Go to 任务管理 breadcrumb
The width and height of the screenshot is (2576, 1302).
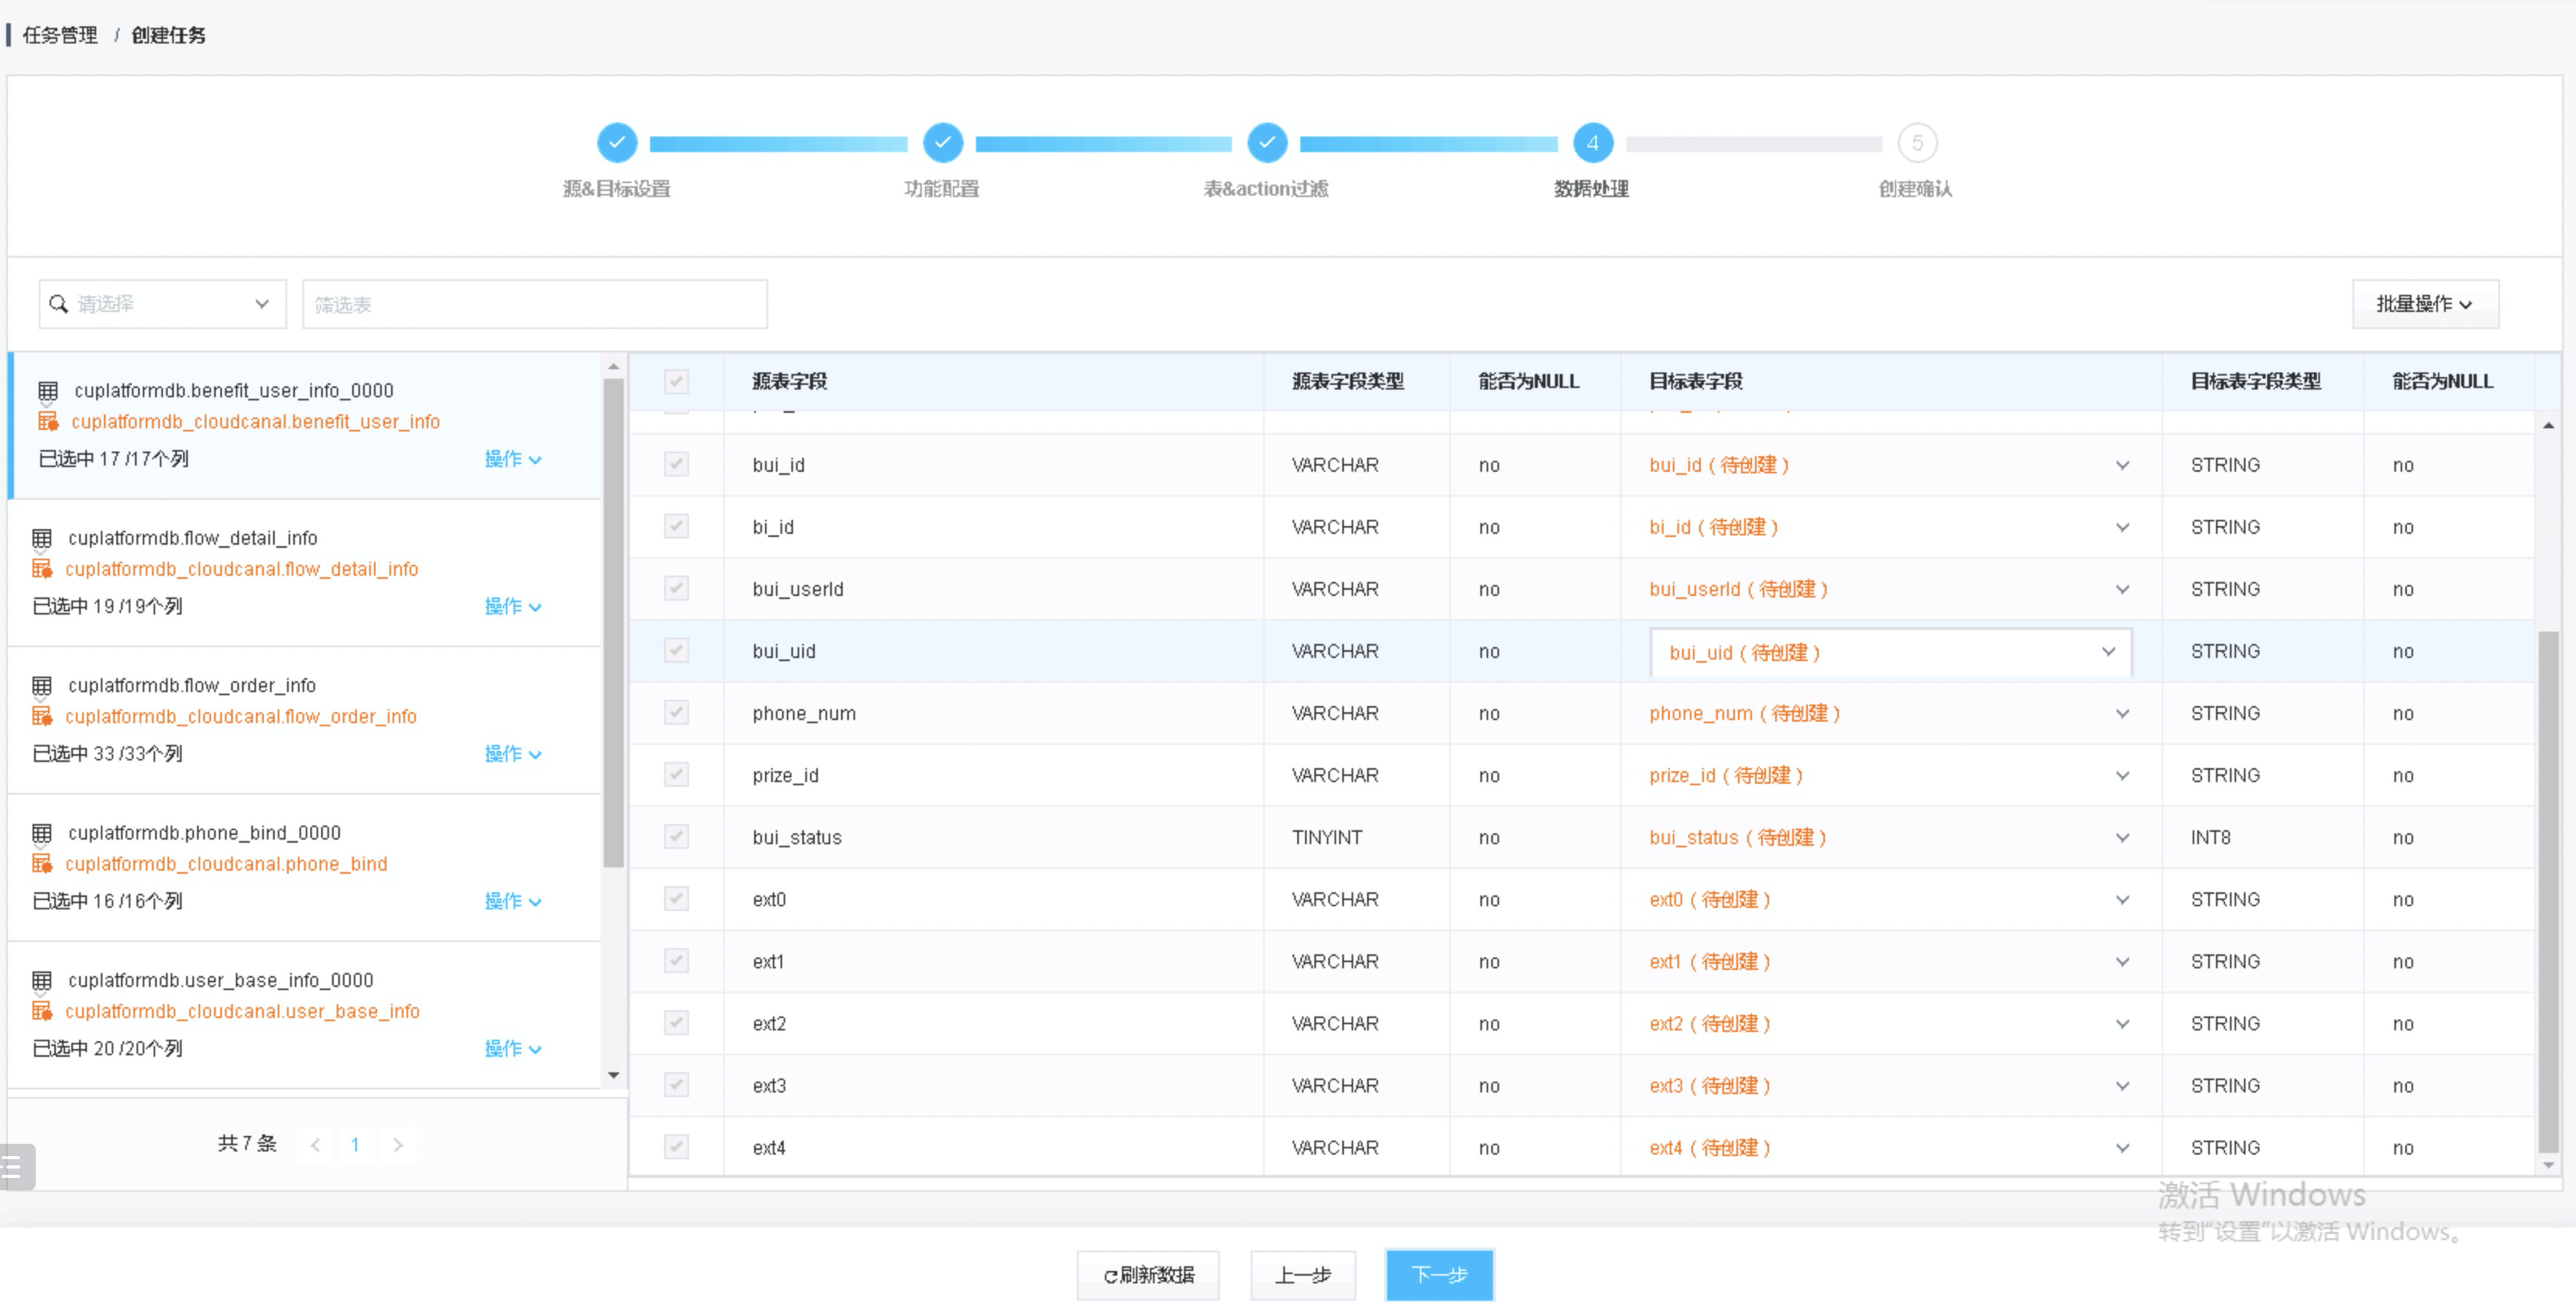(x=60, y=35)
